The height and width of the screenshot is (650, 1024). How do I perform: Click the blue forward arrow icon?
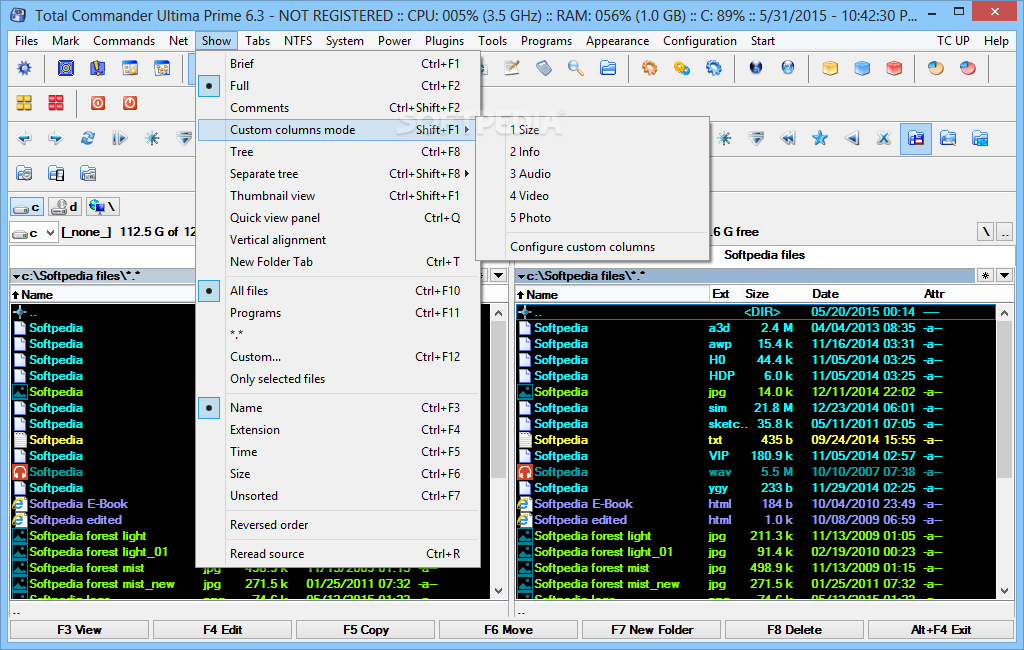click(x=56, y=138)
